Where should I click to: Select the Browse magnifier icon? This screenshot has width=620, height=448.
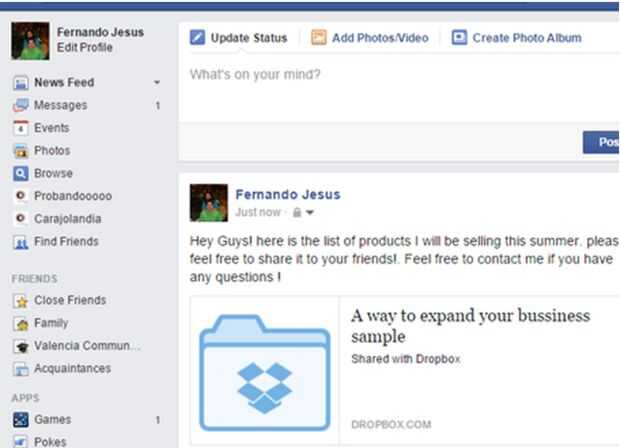[20, 173]
